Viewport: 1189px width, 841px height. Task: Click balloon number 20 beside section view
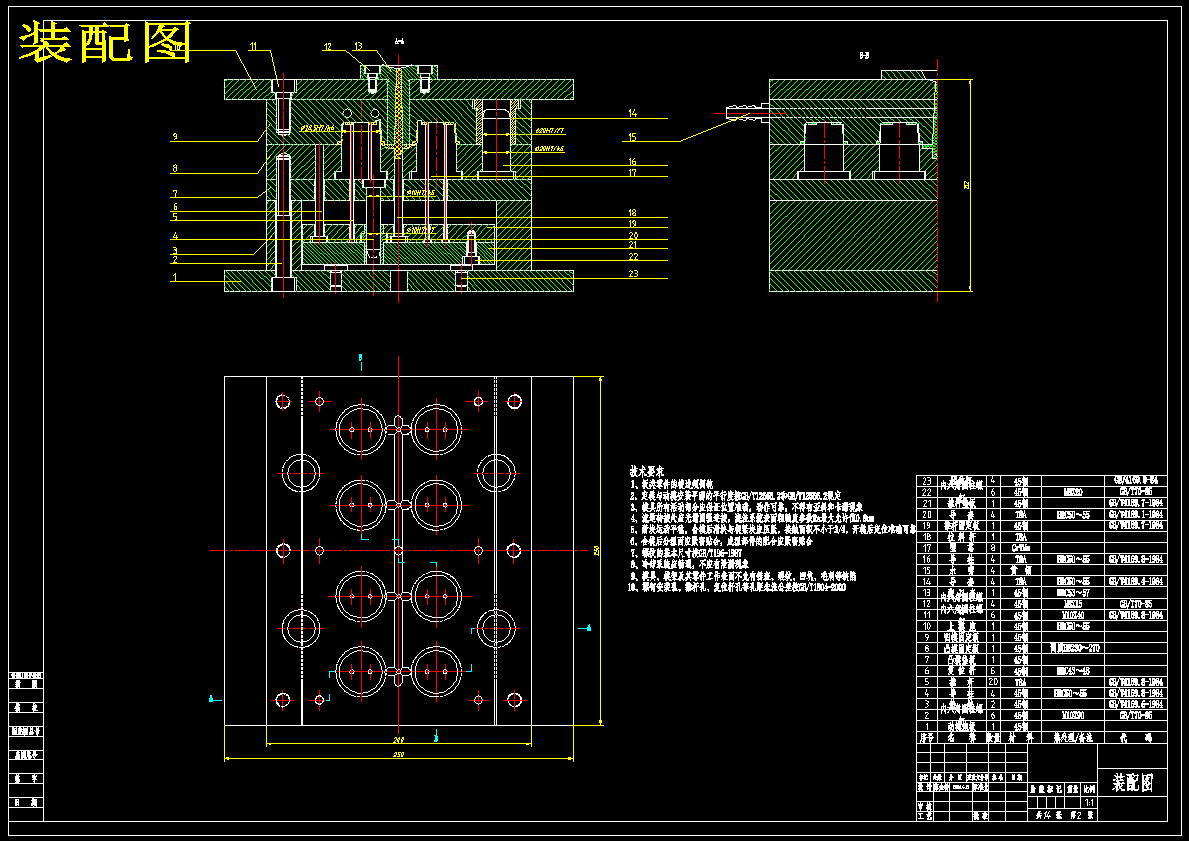[632, 235]
